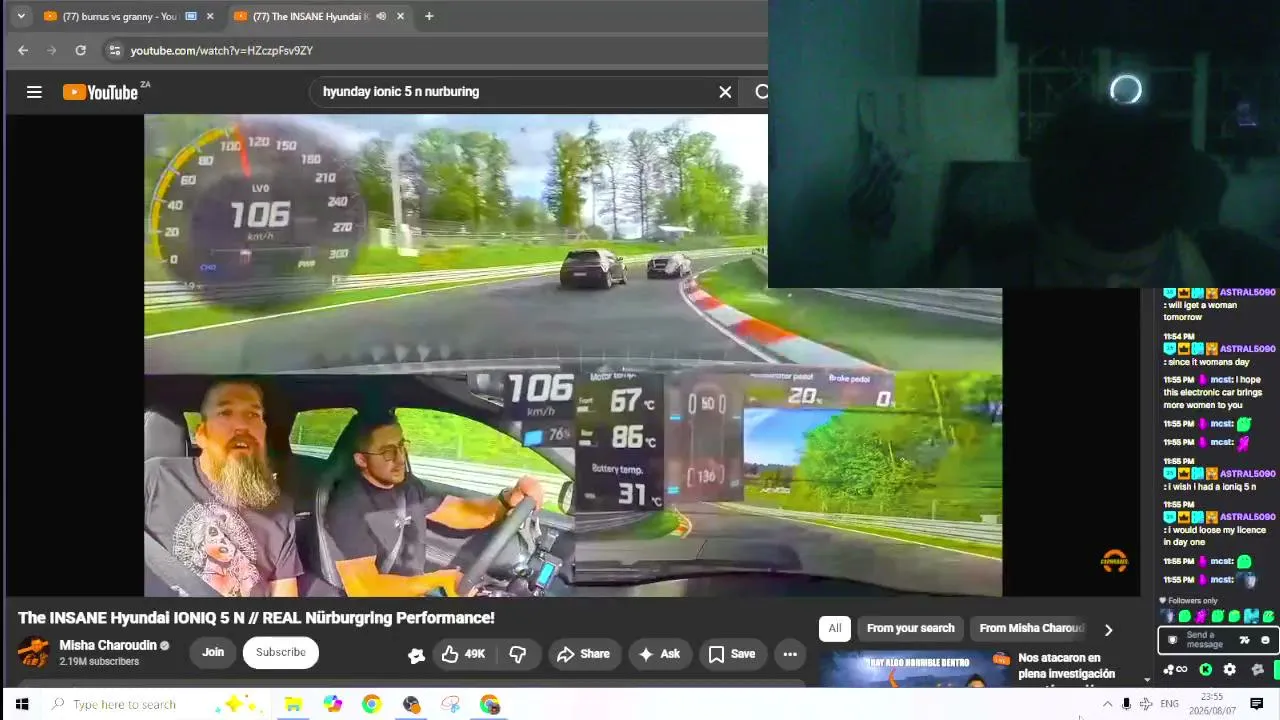Save video to a playlist
The height and width of the screenshot is (720, 1280).
click(732, 654)
